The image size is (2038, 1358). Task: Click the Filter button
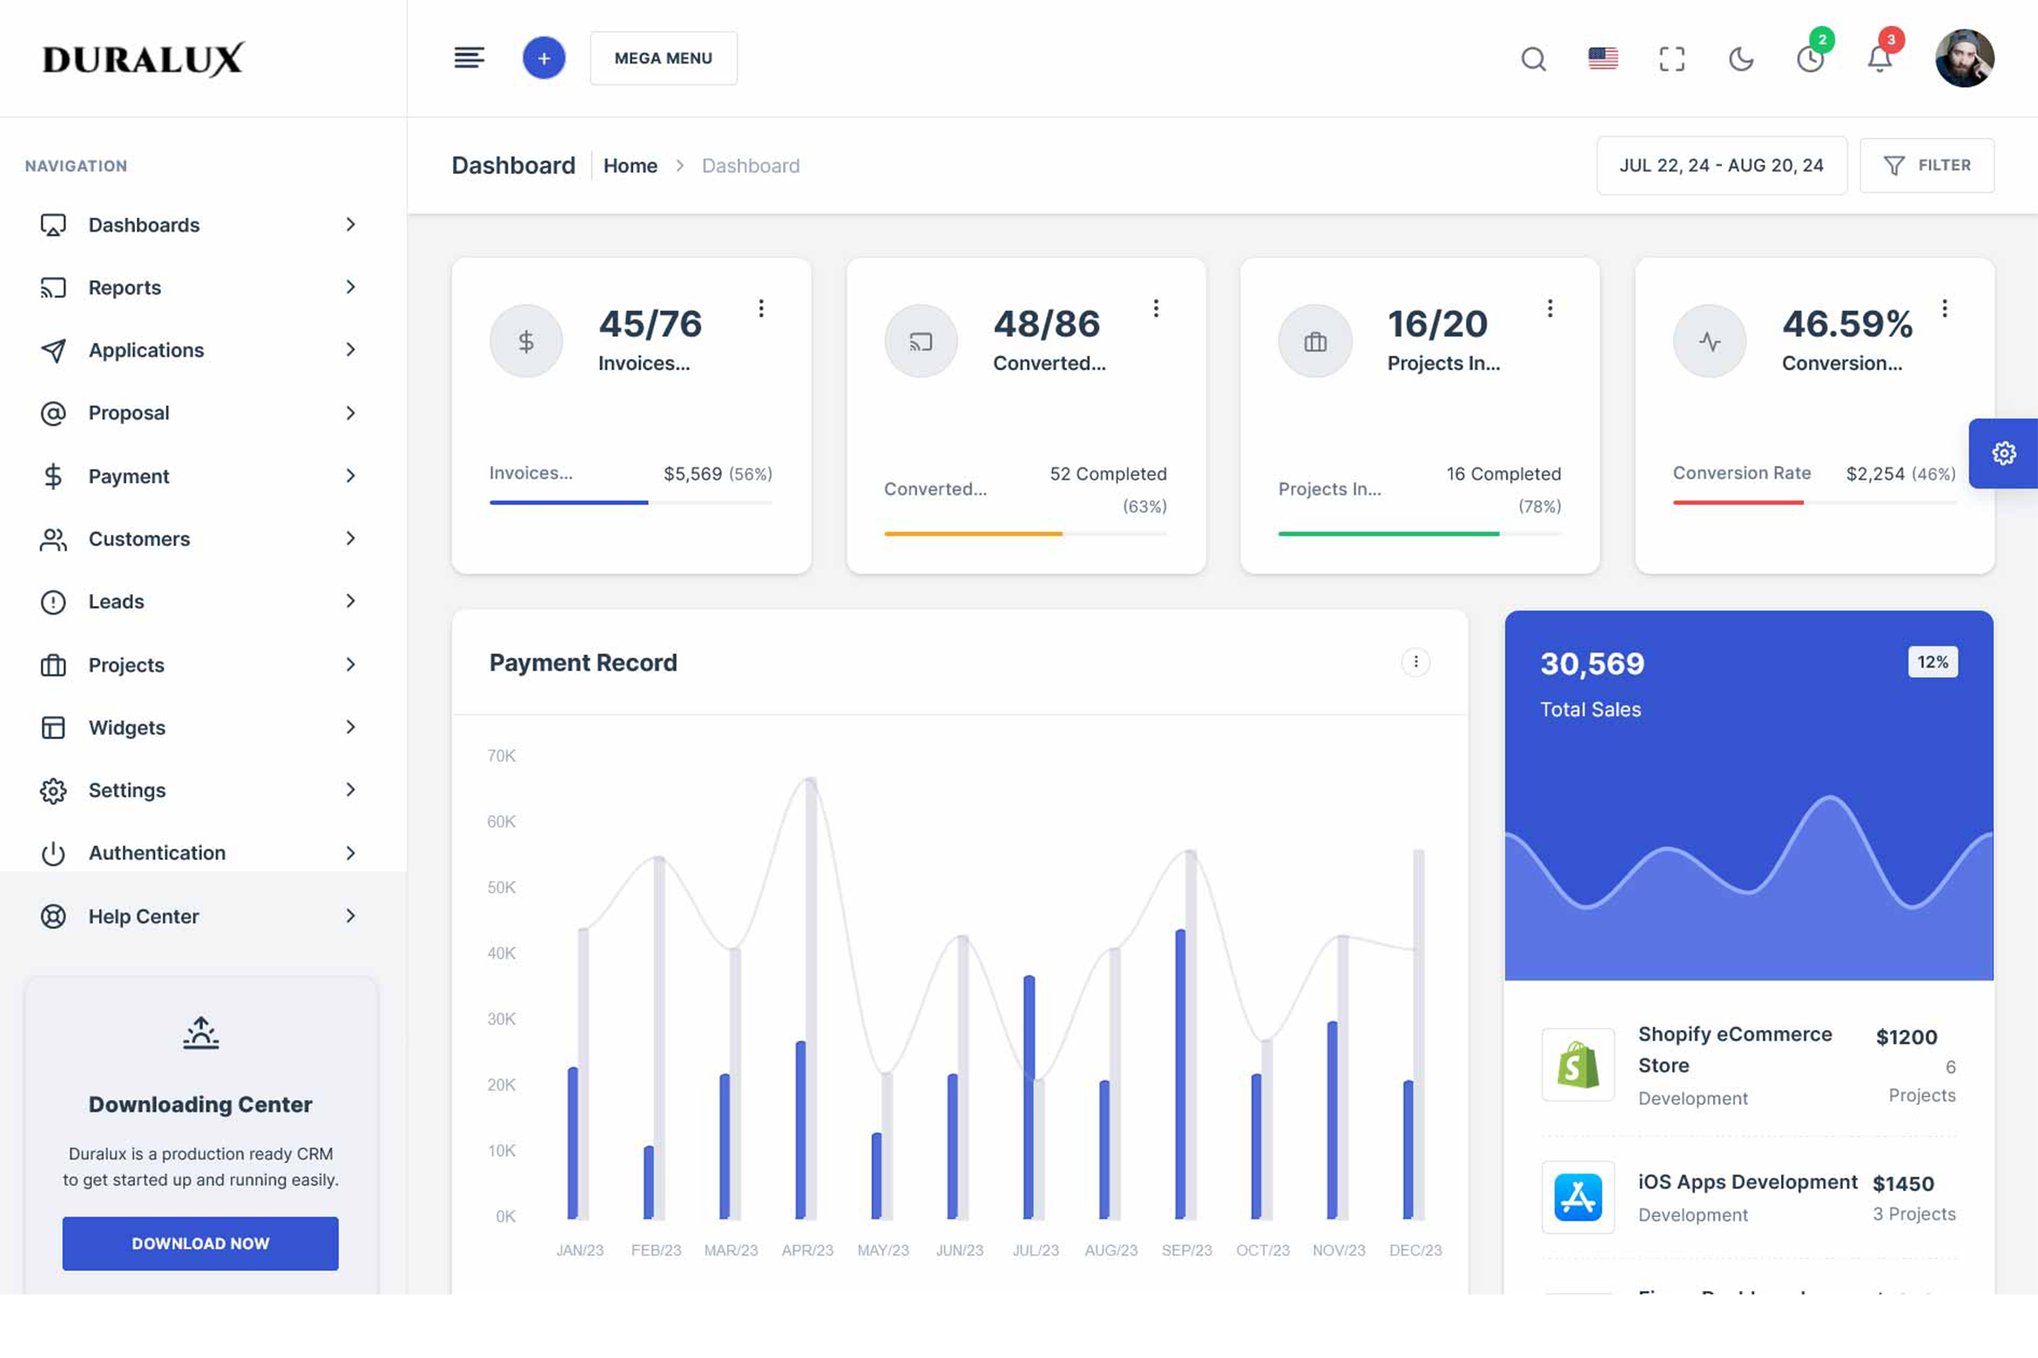[x=1926, y=166]
